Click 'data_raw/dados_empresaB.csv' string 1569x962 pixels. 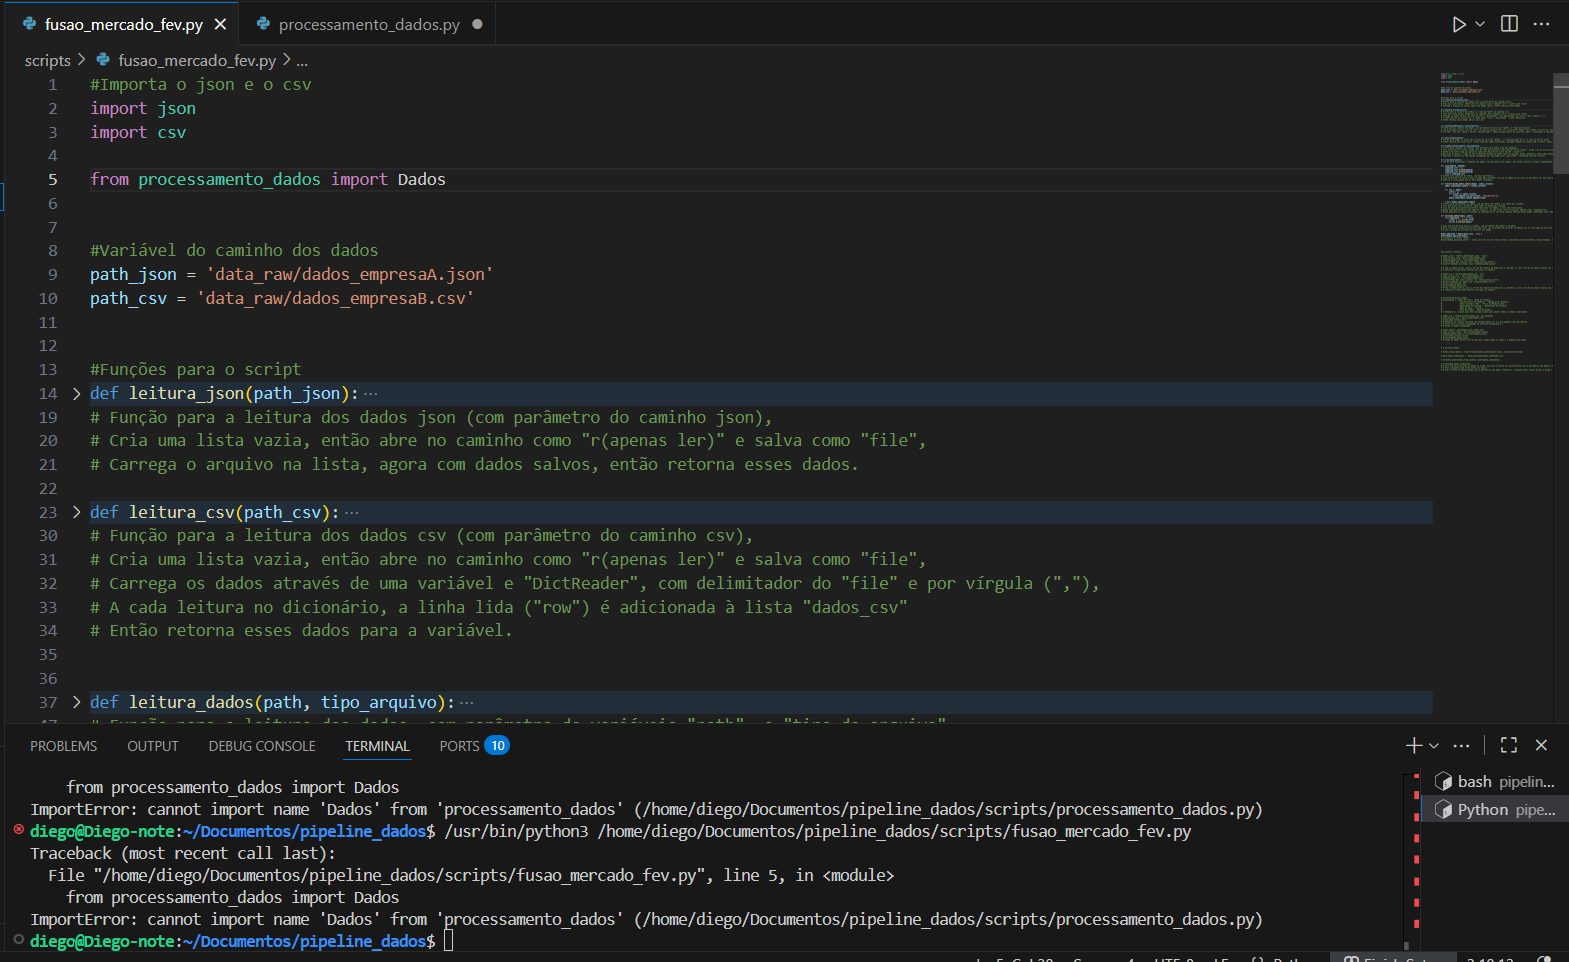click(x=335, y=299)
